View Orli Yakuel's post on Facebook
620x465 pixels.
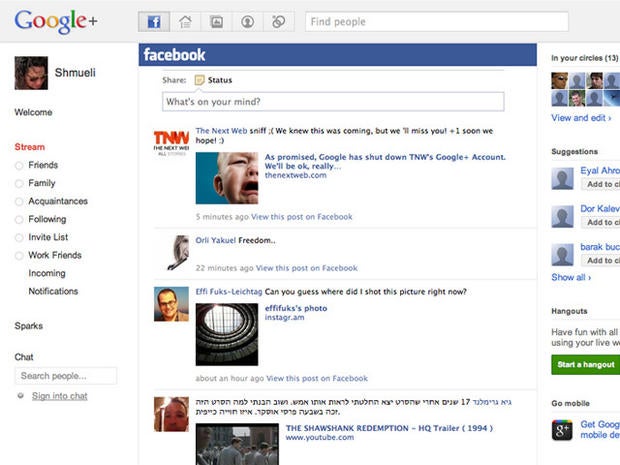coord(306,268)
